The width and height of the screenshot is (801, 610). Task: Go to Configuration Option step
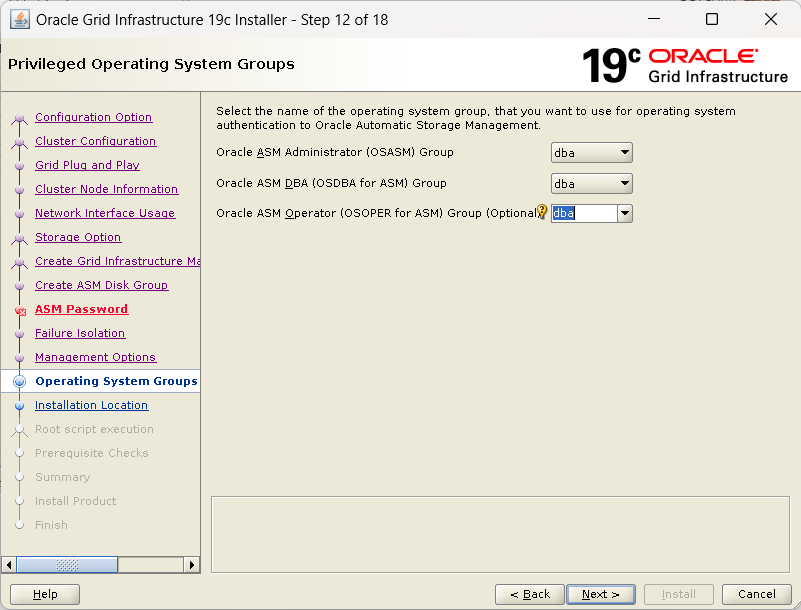[x=93, y=117]
